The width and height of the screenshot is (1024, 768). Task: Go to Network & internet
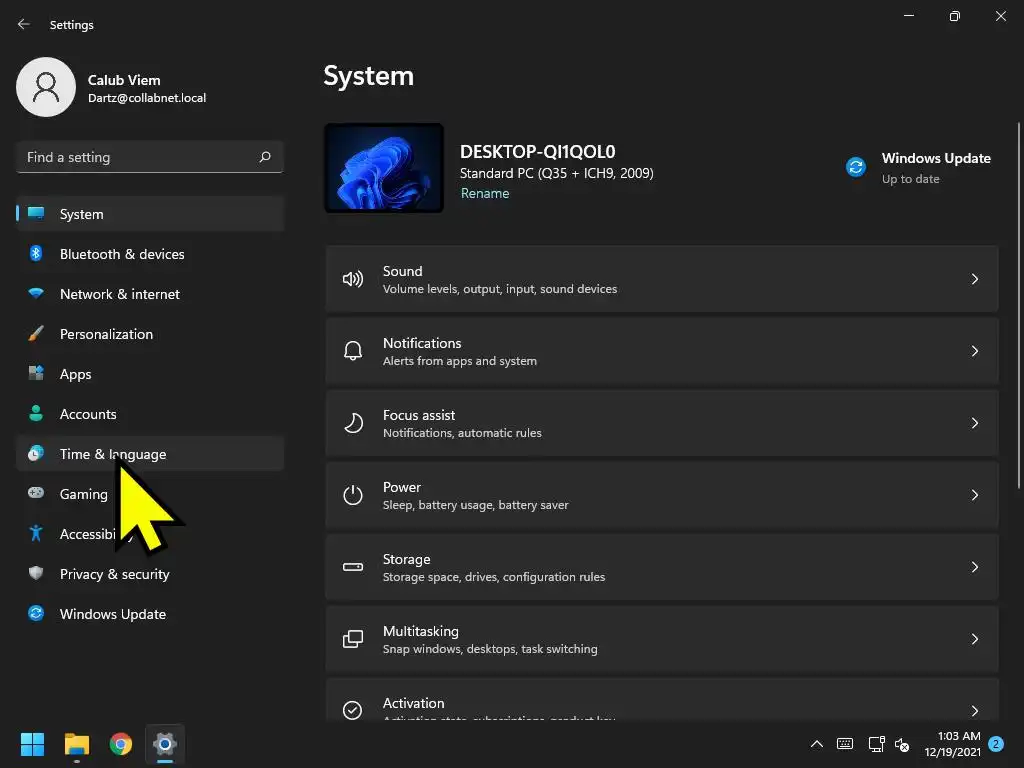(150, 294)
